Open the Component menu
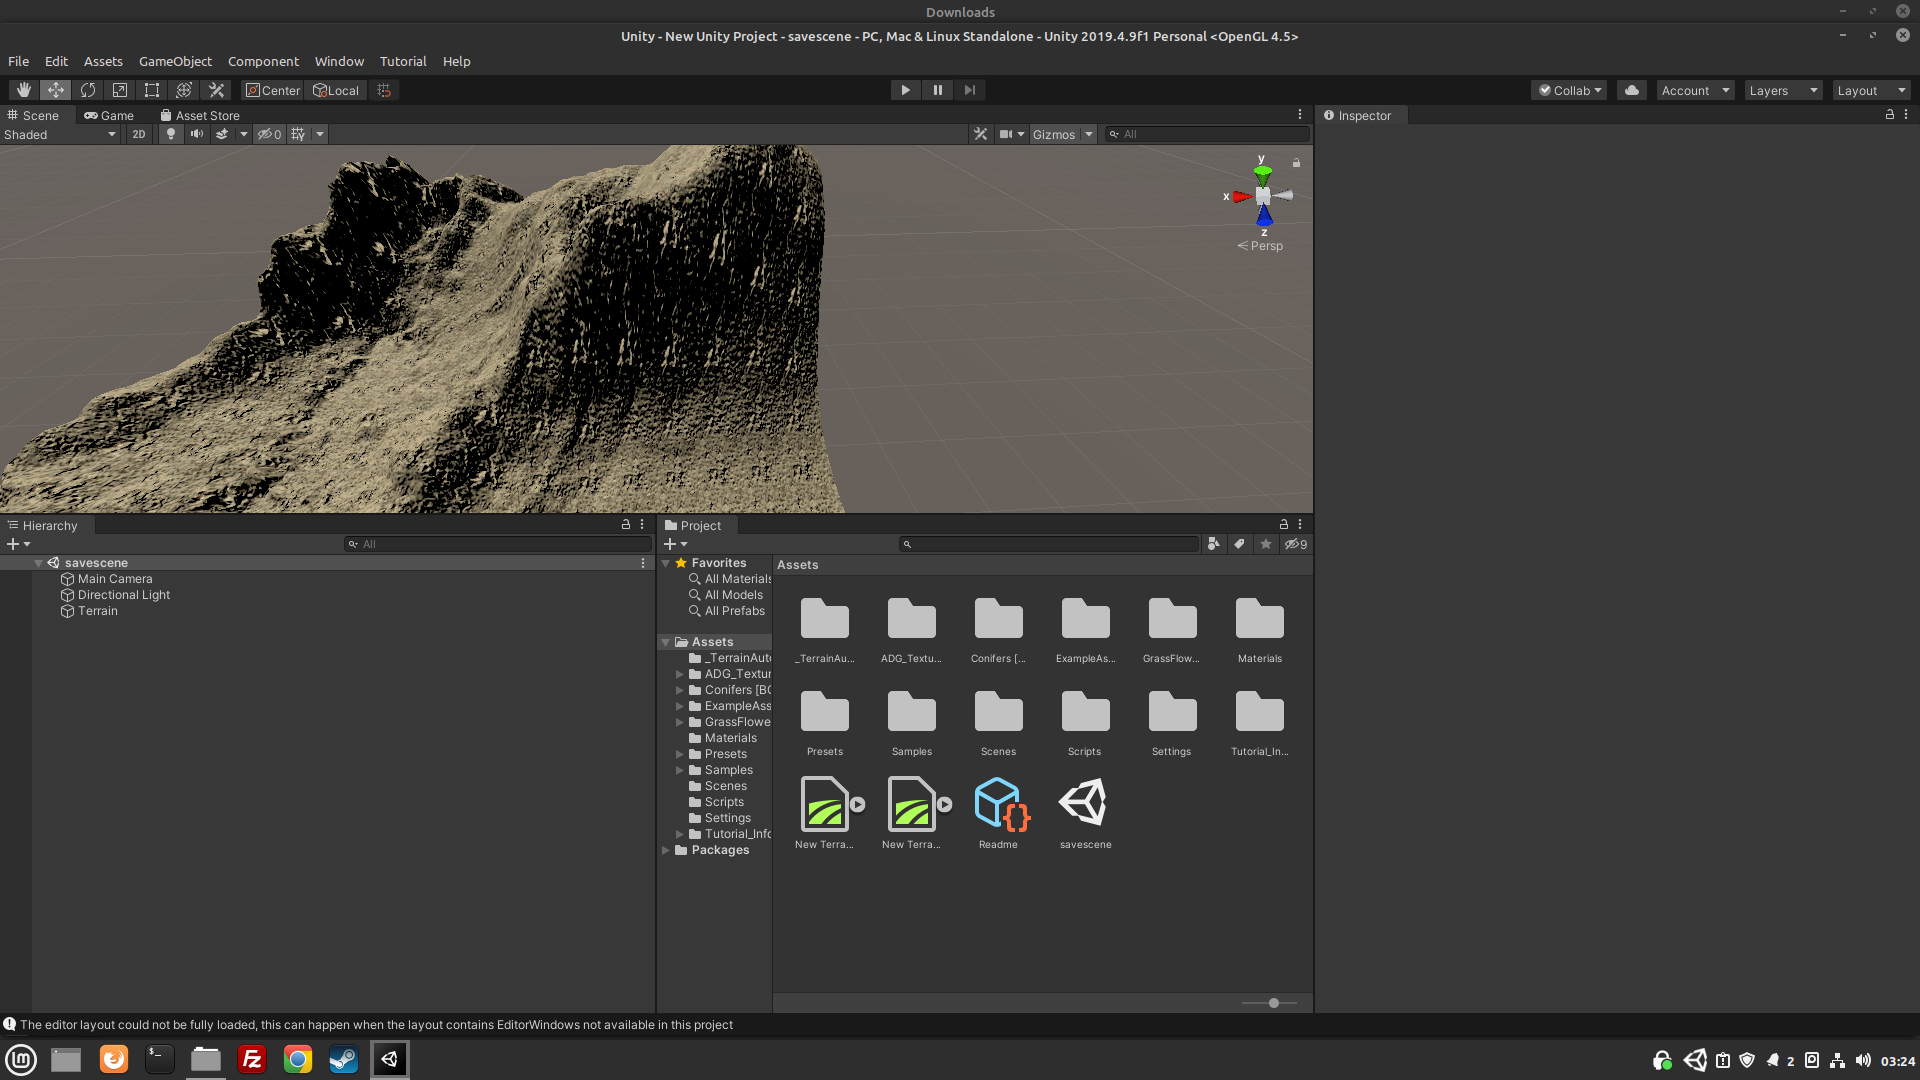 click(x=263, y=61)
